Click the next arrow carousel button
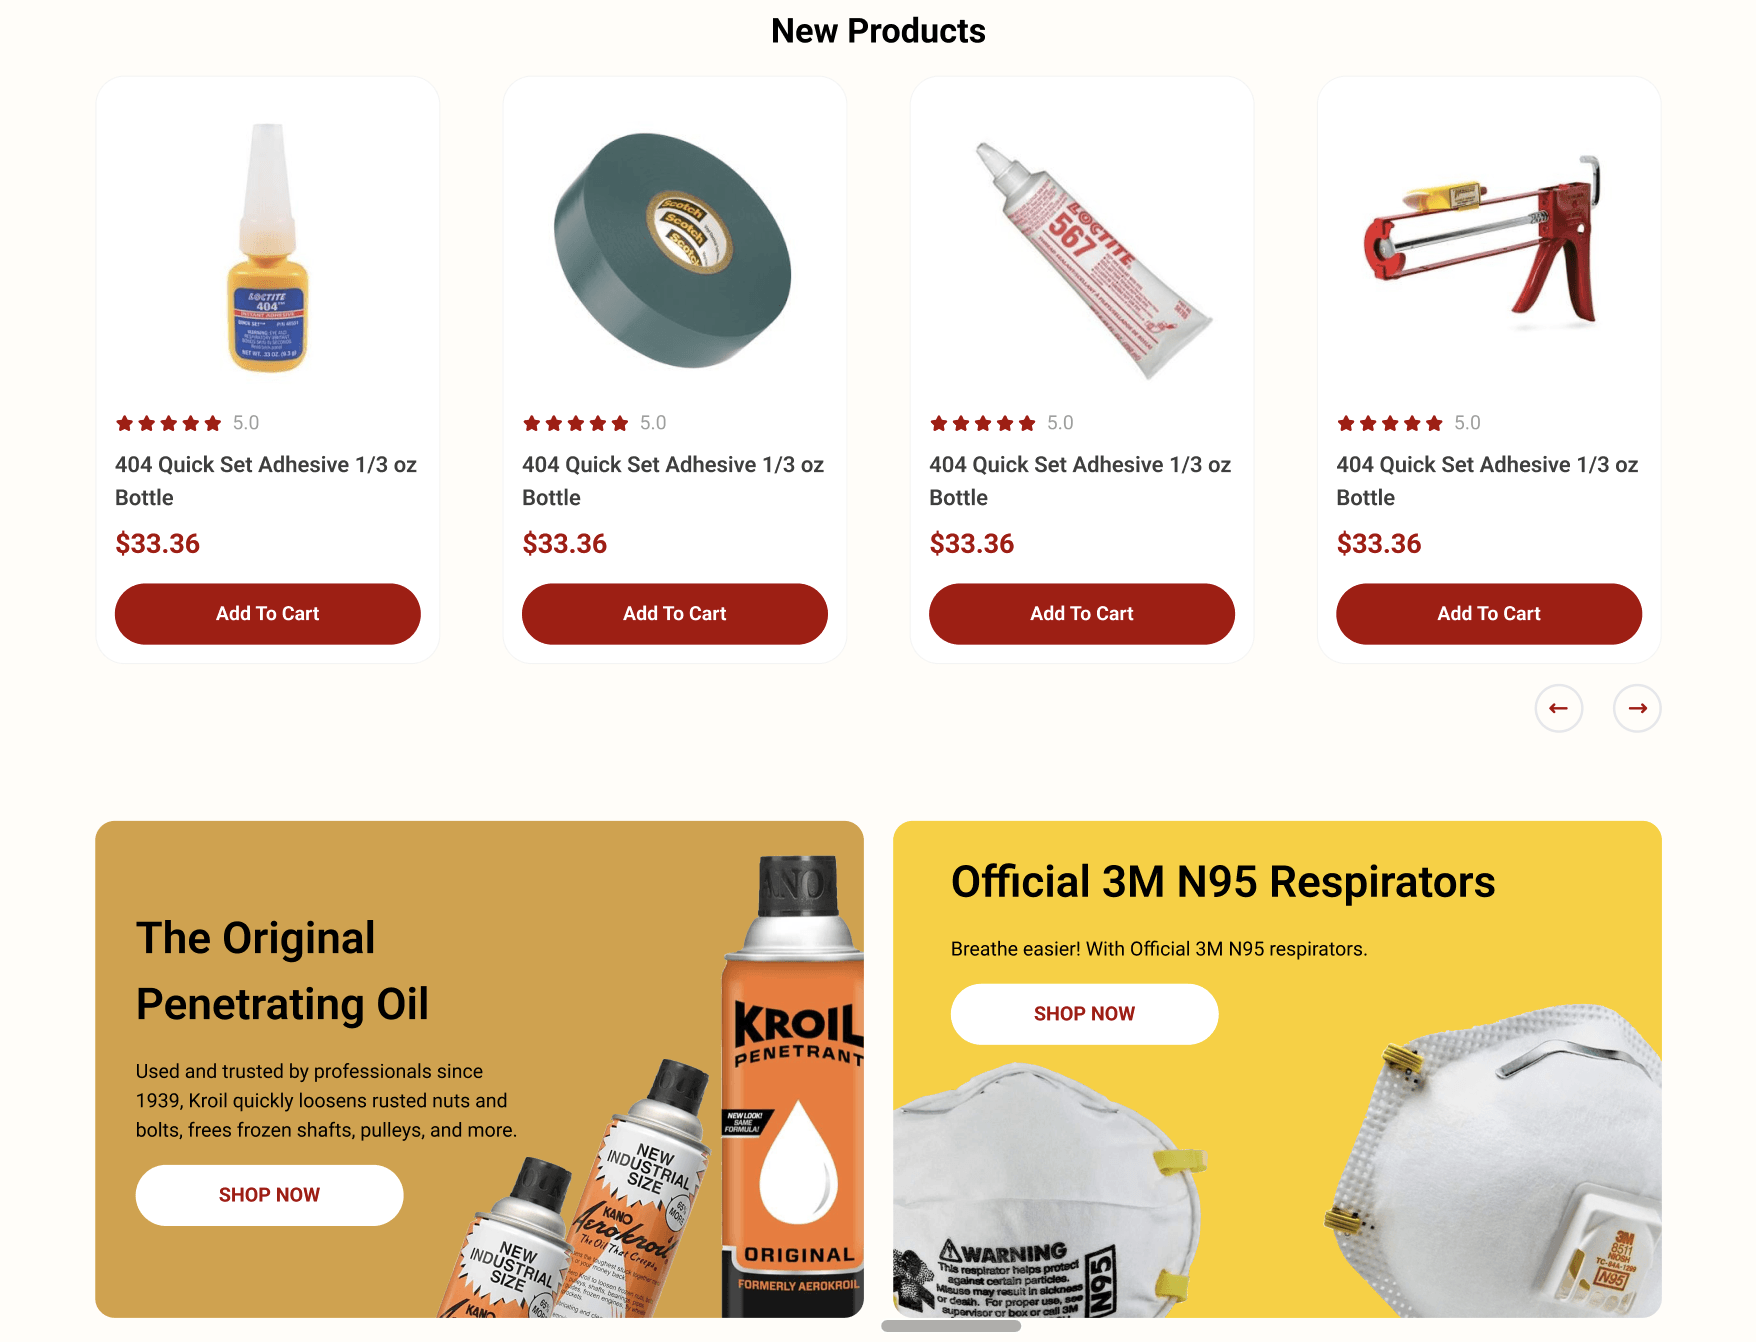This screenshot has height=1342, width=1756. (1637, 708)
